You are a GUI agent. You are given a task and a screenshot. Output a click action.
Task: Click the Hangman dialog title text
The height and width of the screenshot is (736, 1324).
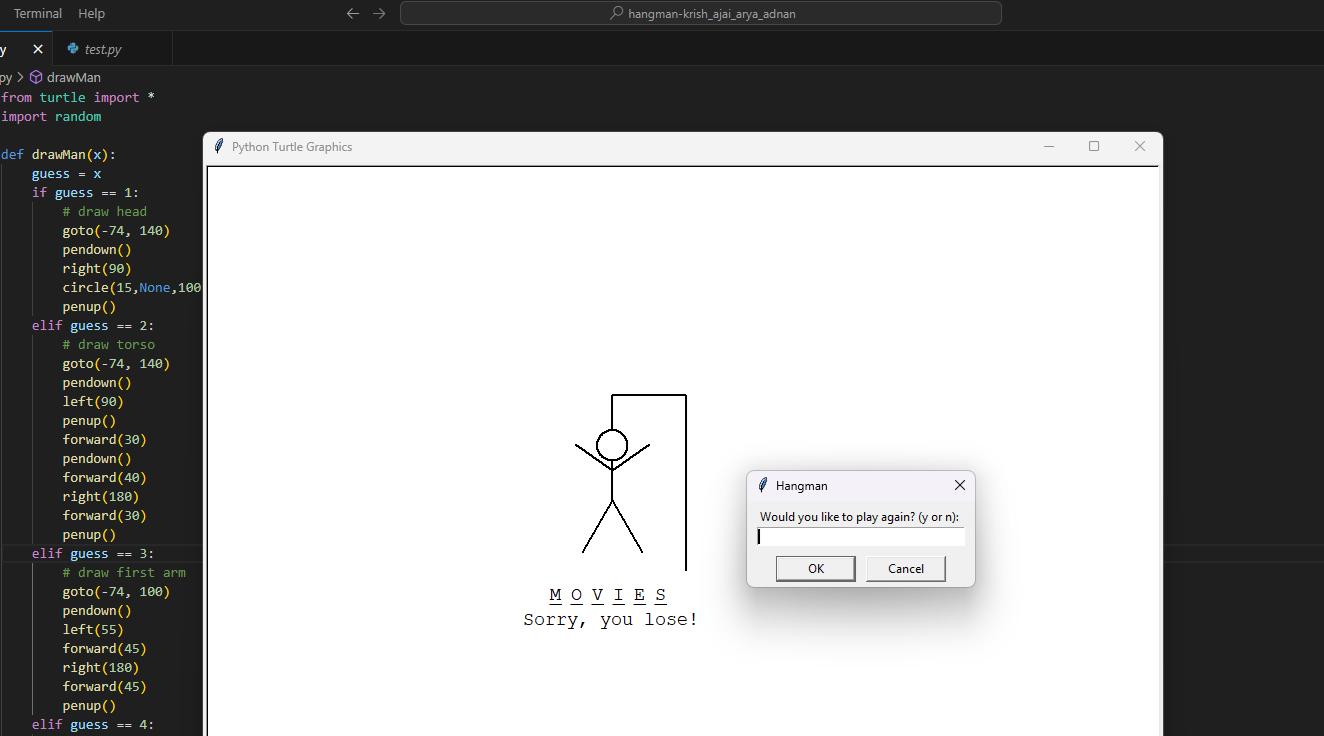801,485
